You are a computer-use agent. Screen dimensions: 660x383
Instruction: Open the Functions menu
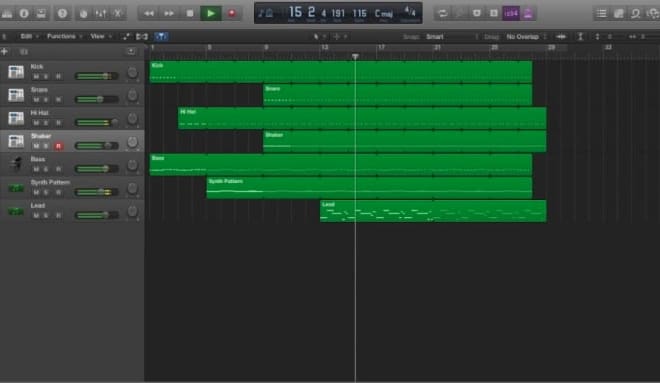tap(64, 37)
